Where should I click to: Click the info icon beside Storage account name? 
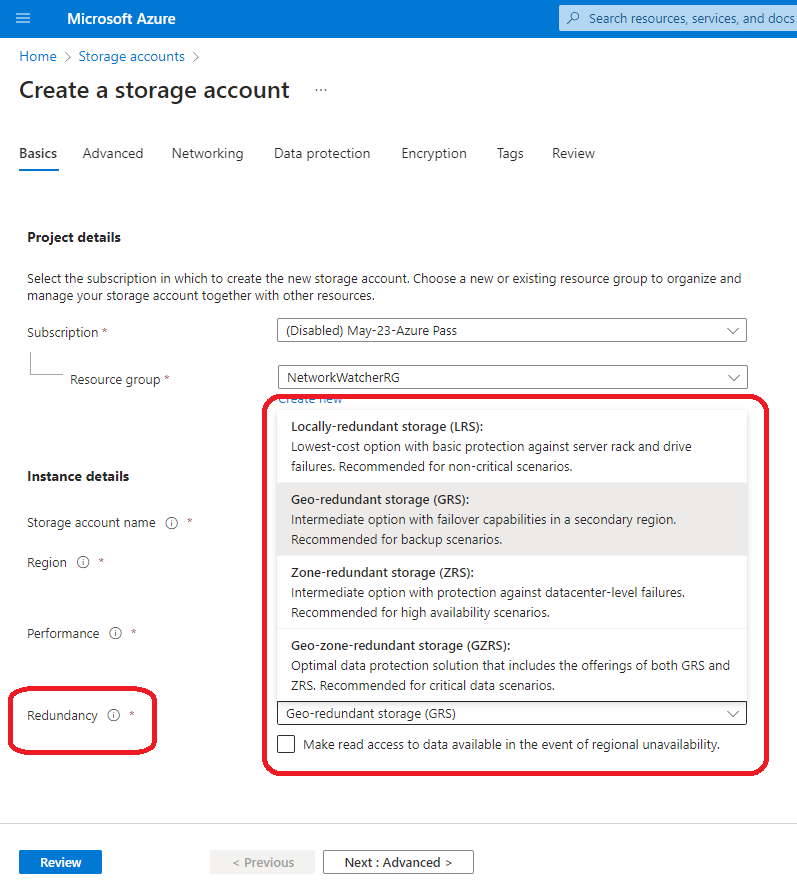[172, 523]
